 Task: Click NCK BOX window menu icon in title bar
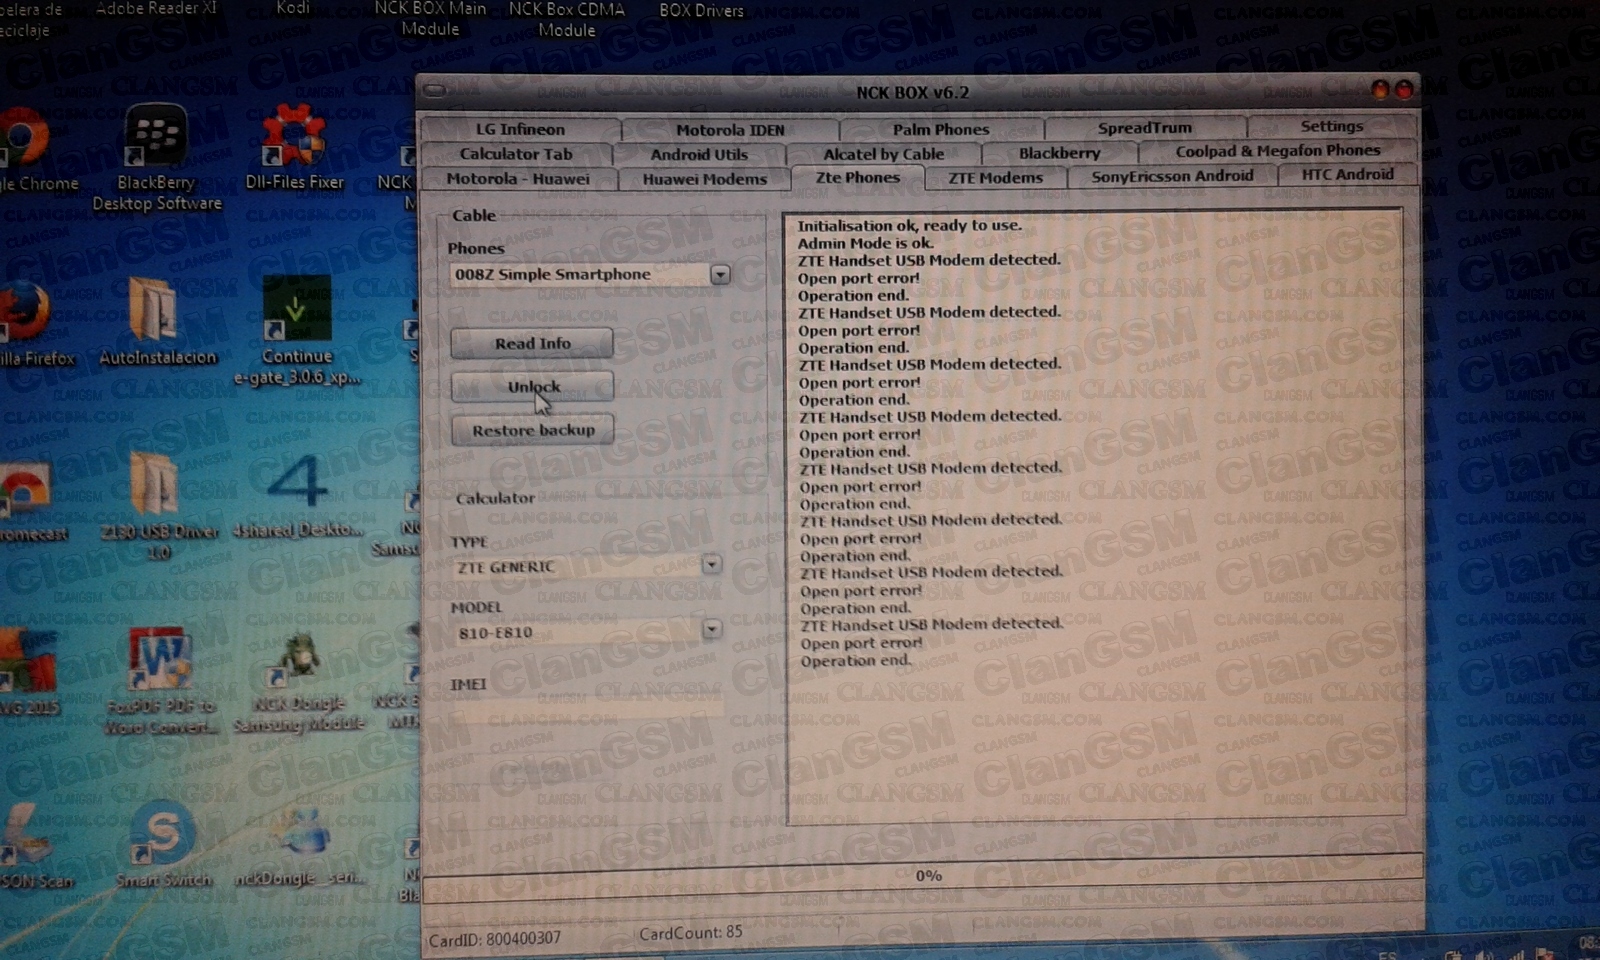(434, 91)
